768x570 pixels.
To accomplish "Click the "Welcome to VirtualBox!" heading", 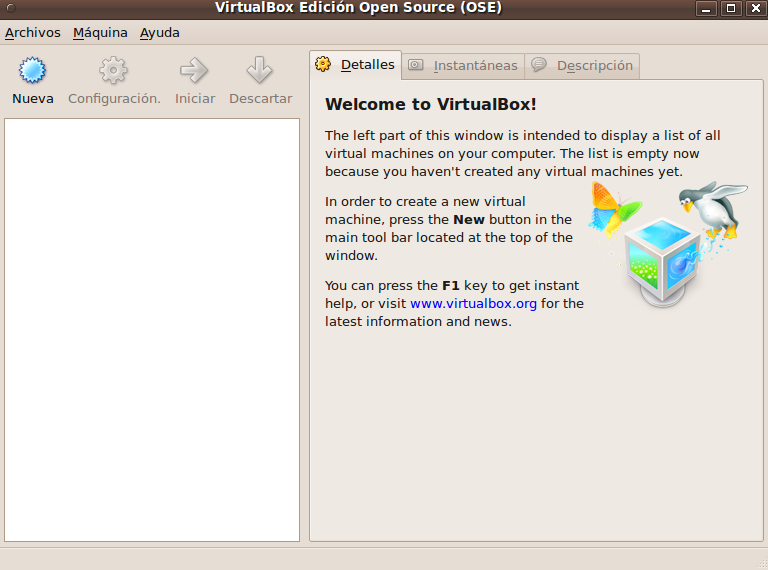I will [431, 104].
